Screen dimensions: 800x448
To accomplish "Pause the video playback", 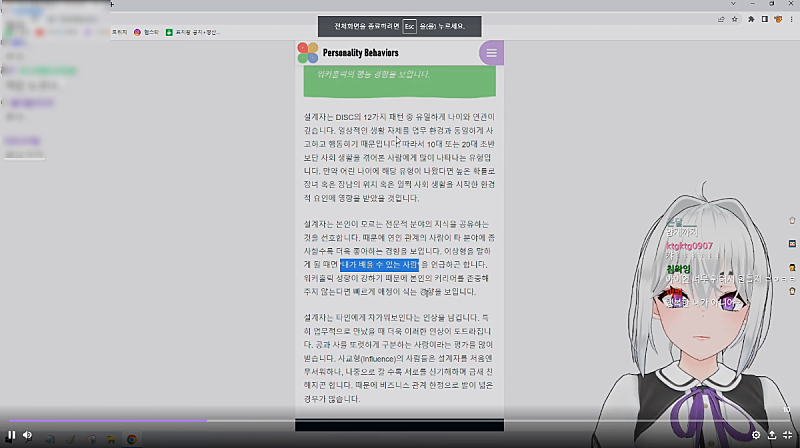I will point(12,435).
